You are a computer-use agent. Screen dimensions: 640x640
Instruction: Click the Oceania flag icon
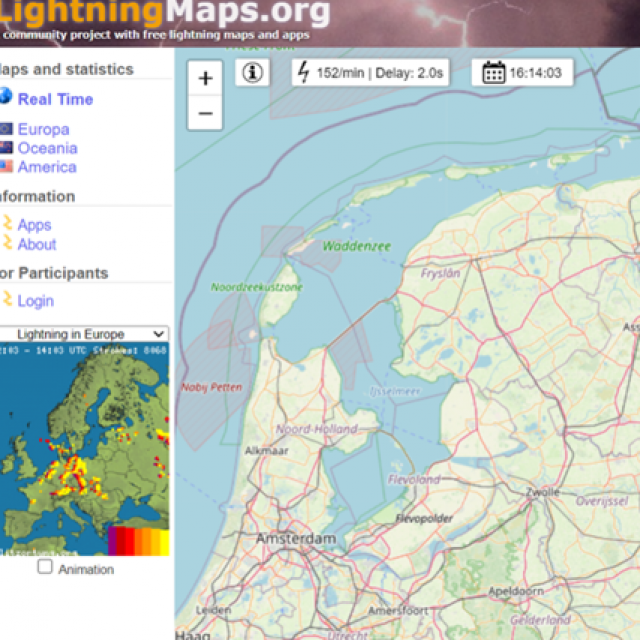[6, 147]
